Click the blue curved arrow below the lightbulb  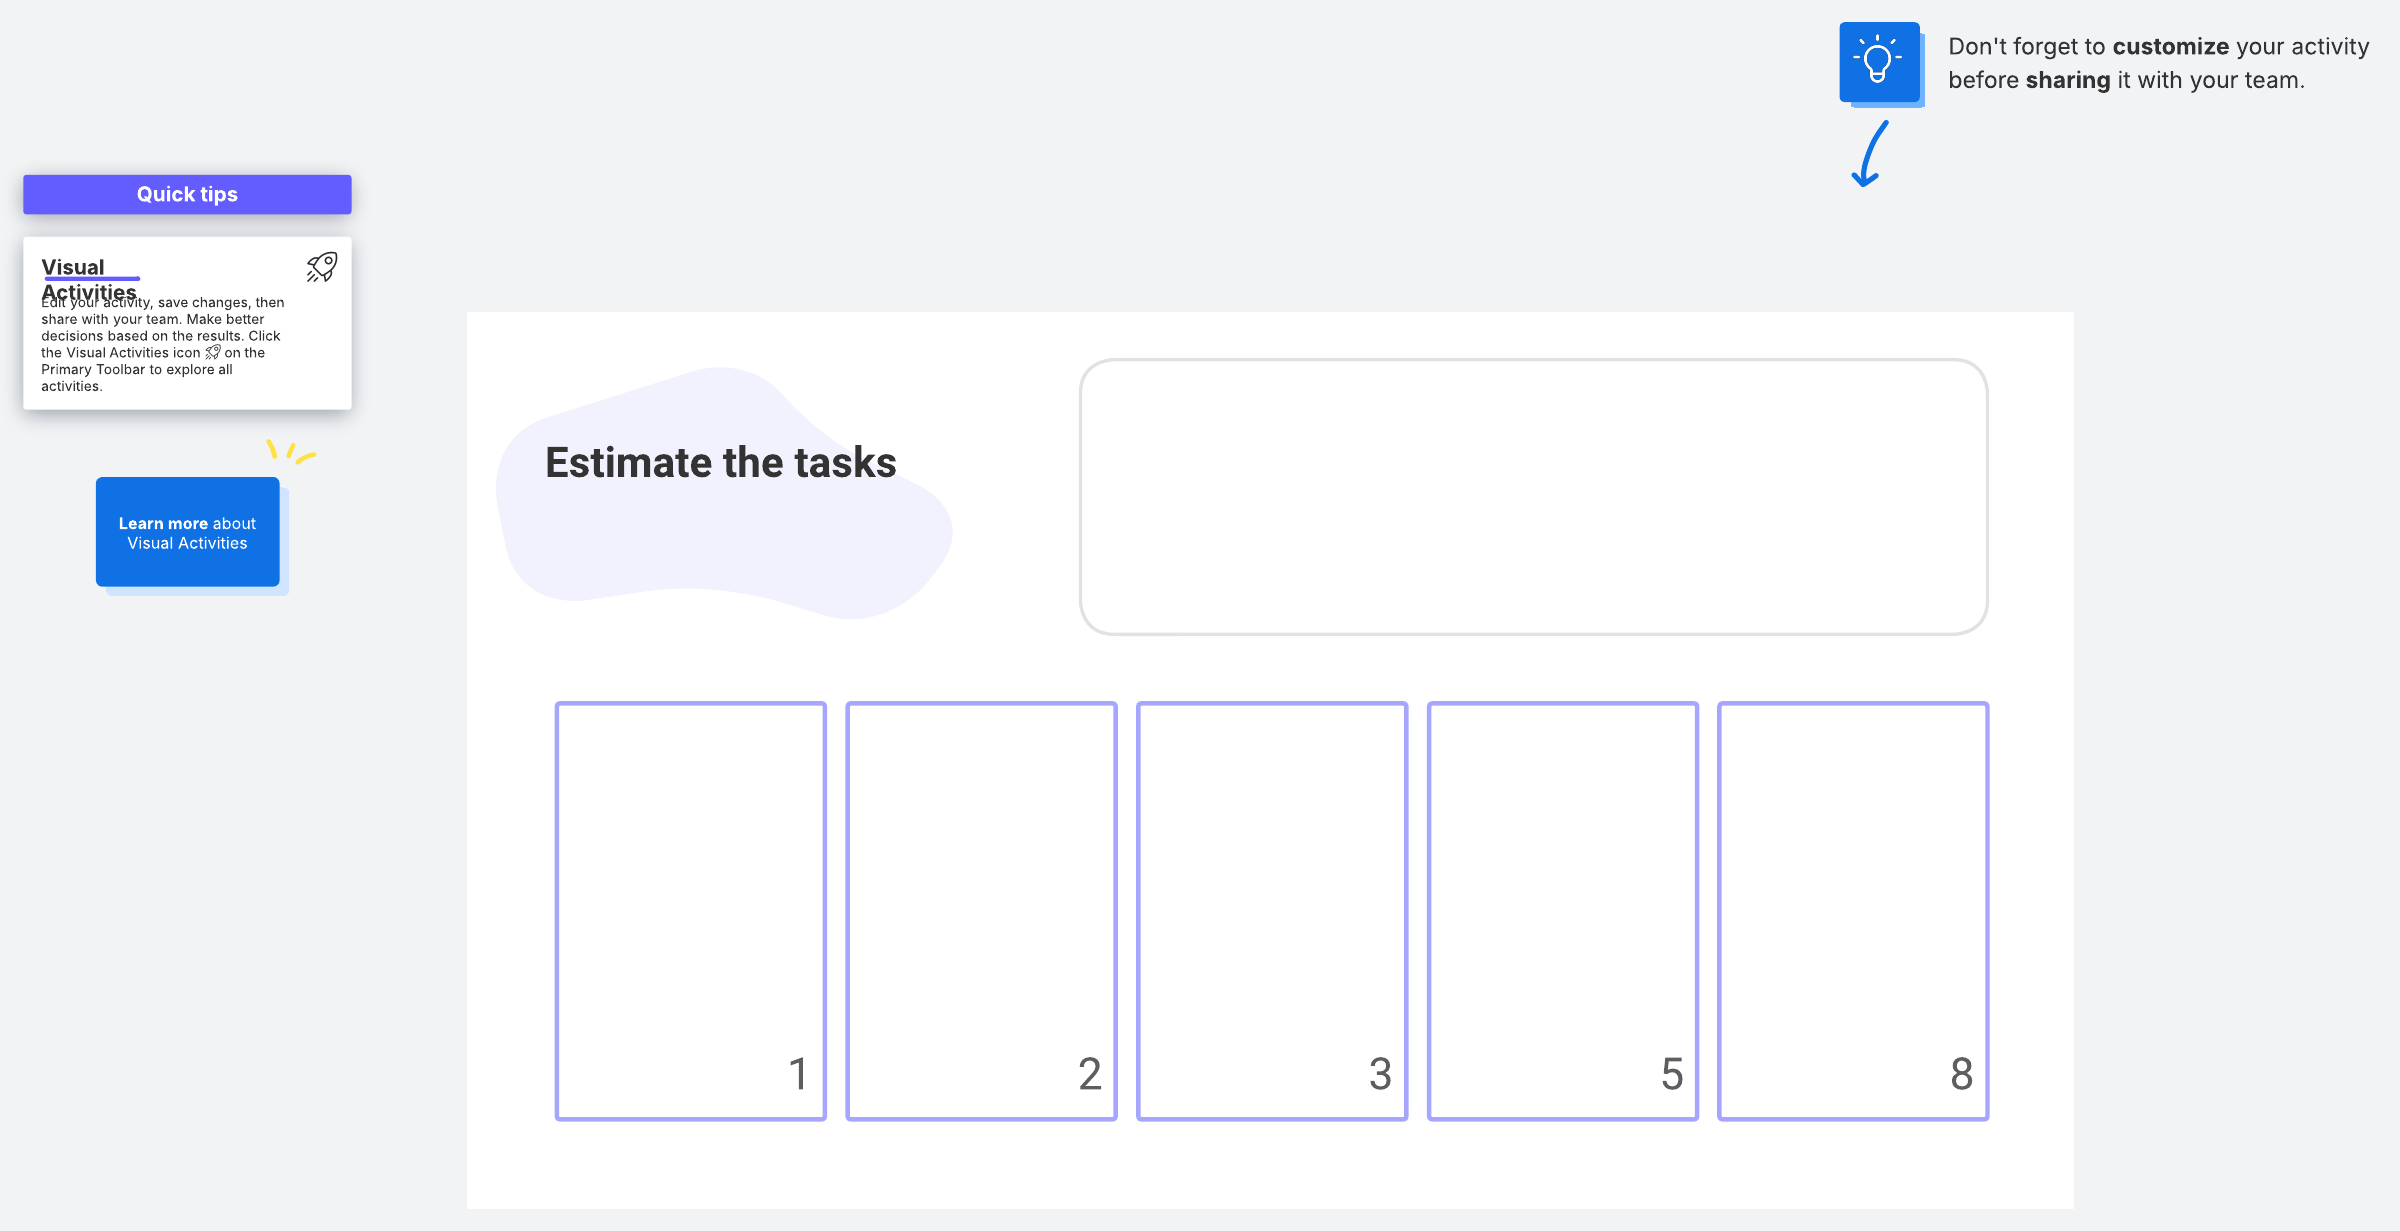[1870, 154]
